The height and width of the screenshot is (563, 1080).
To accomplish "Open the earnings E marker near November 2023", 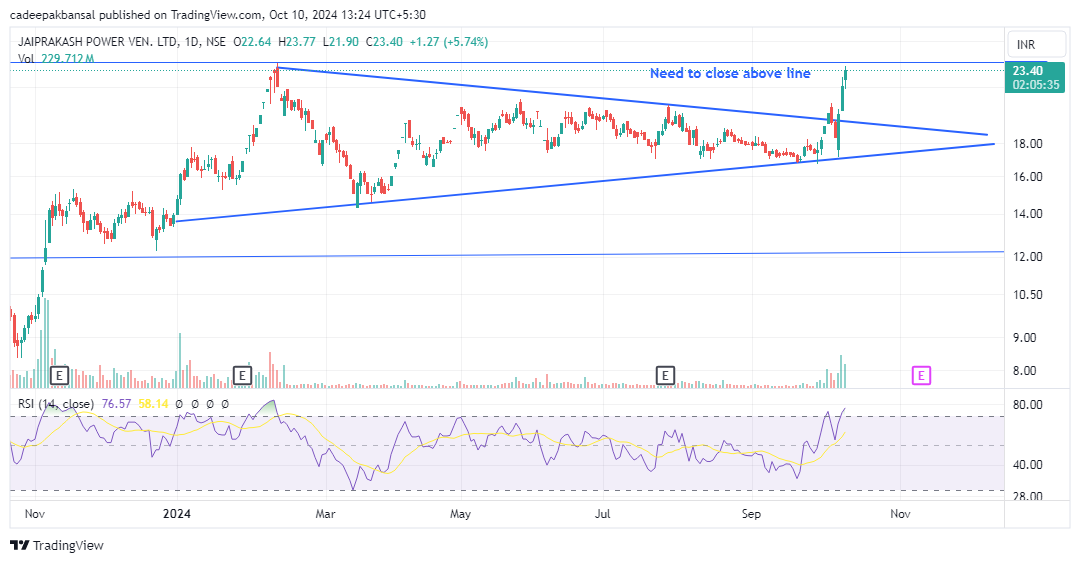I will point(60,376).
